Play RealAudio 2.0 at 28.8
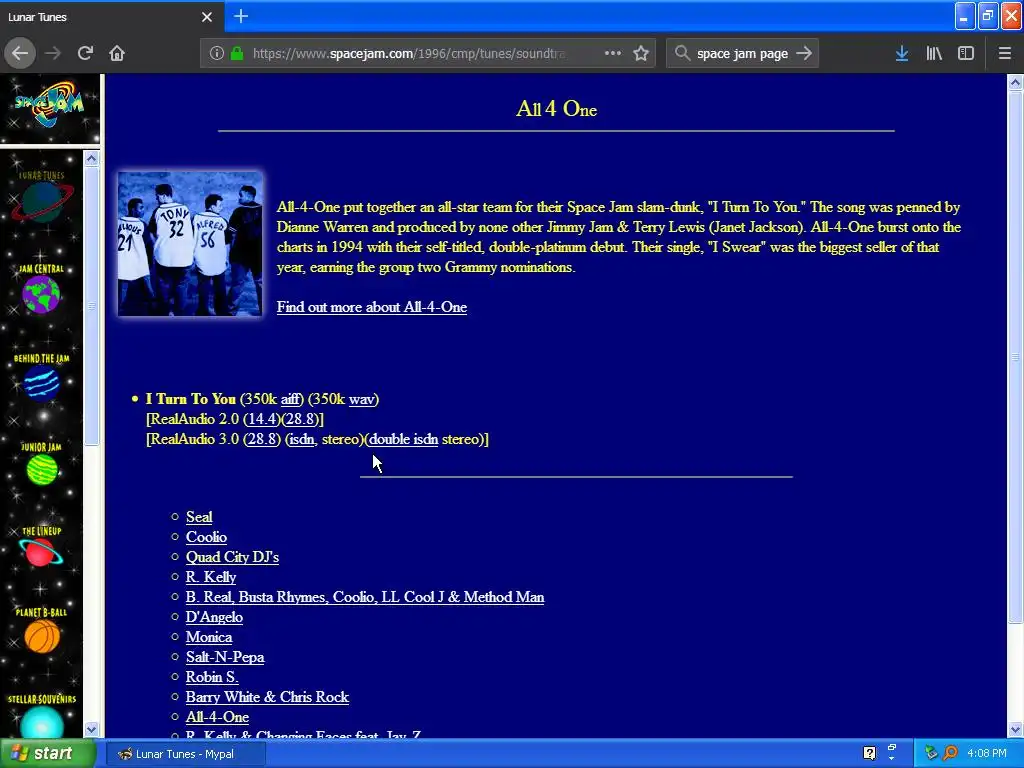Image resolution: width=1024 pixels, height=768 pixels. [300, 419]
